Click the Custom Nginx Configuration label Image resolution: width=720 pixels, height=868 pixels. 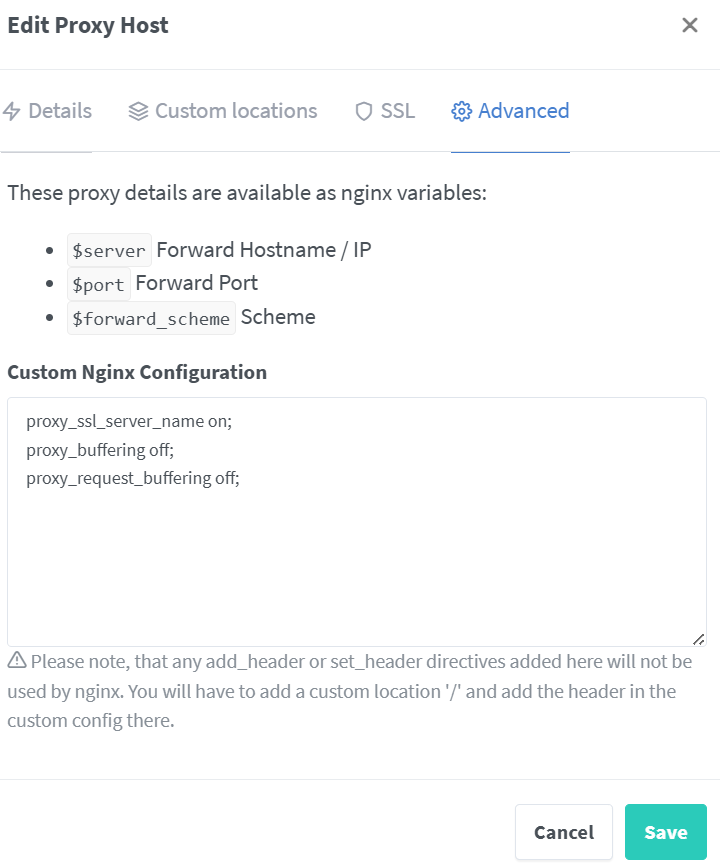coord(137,371)
